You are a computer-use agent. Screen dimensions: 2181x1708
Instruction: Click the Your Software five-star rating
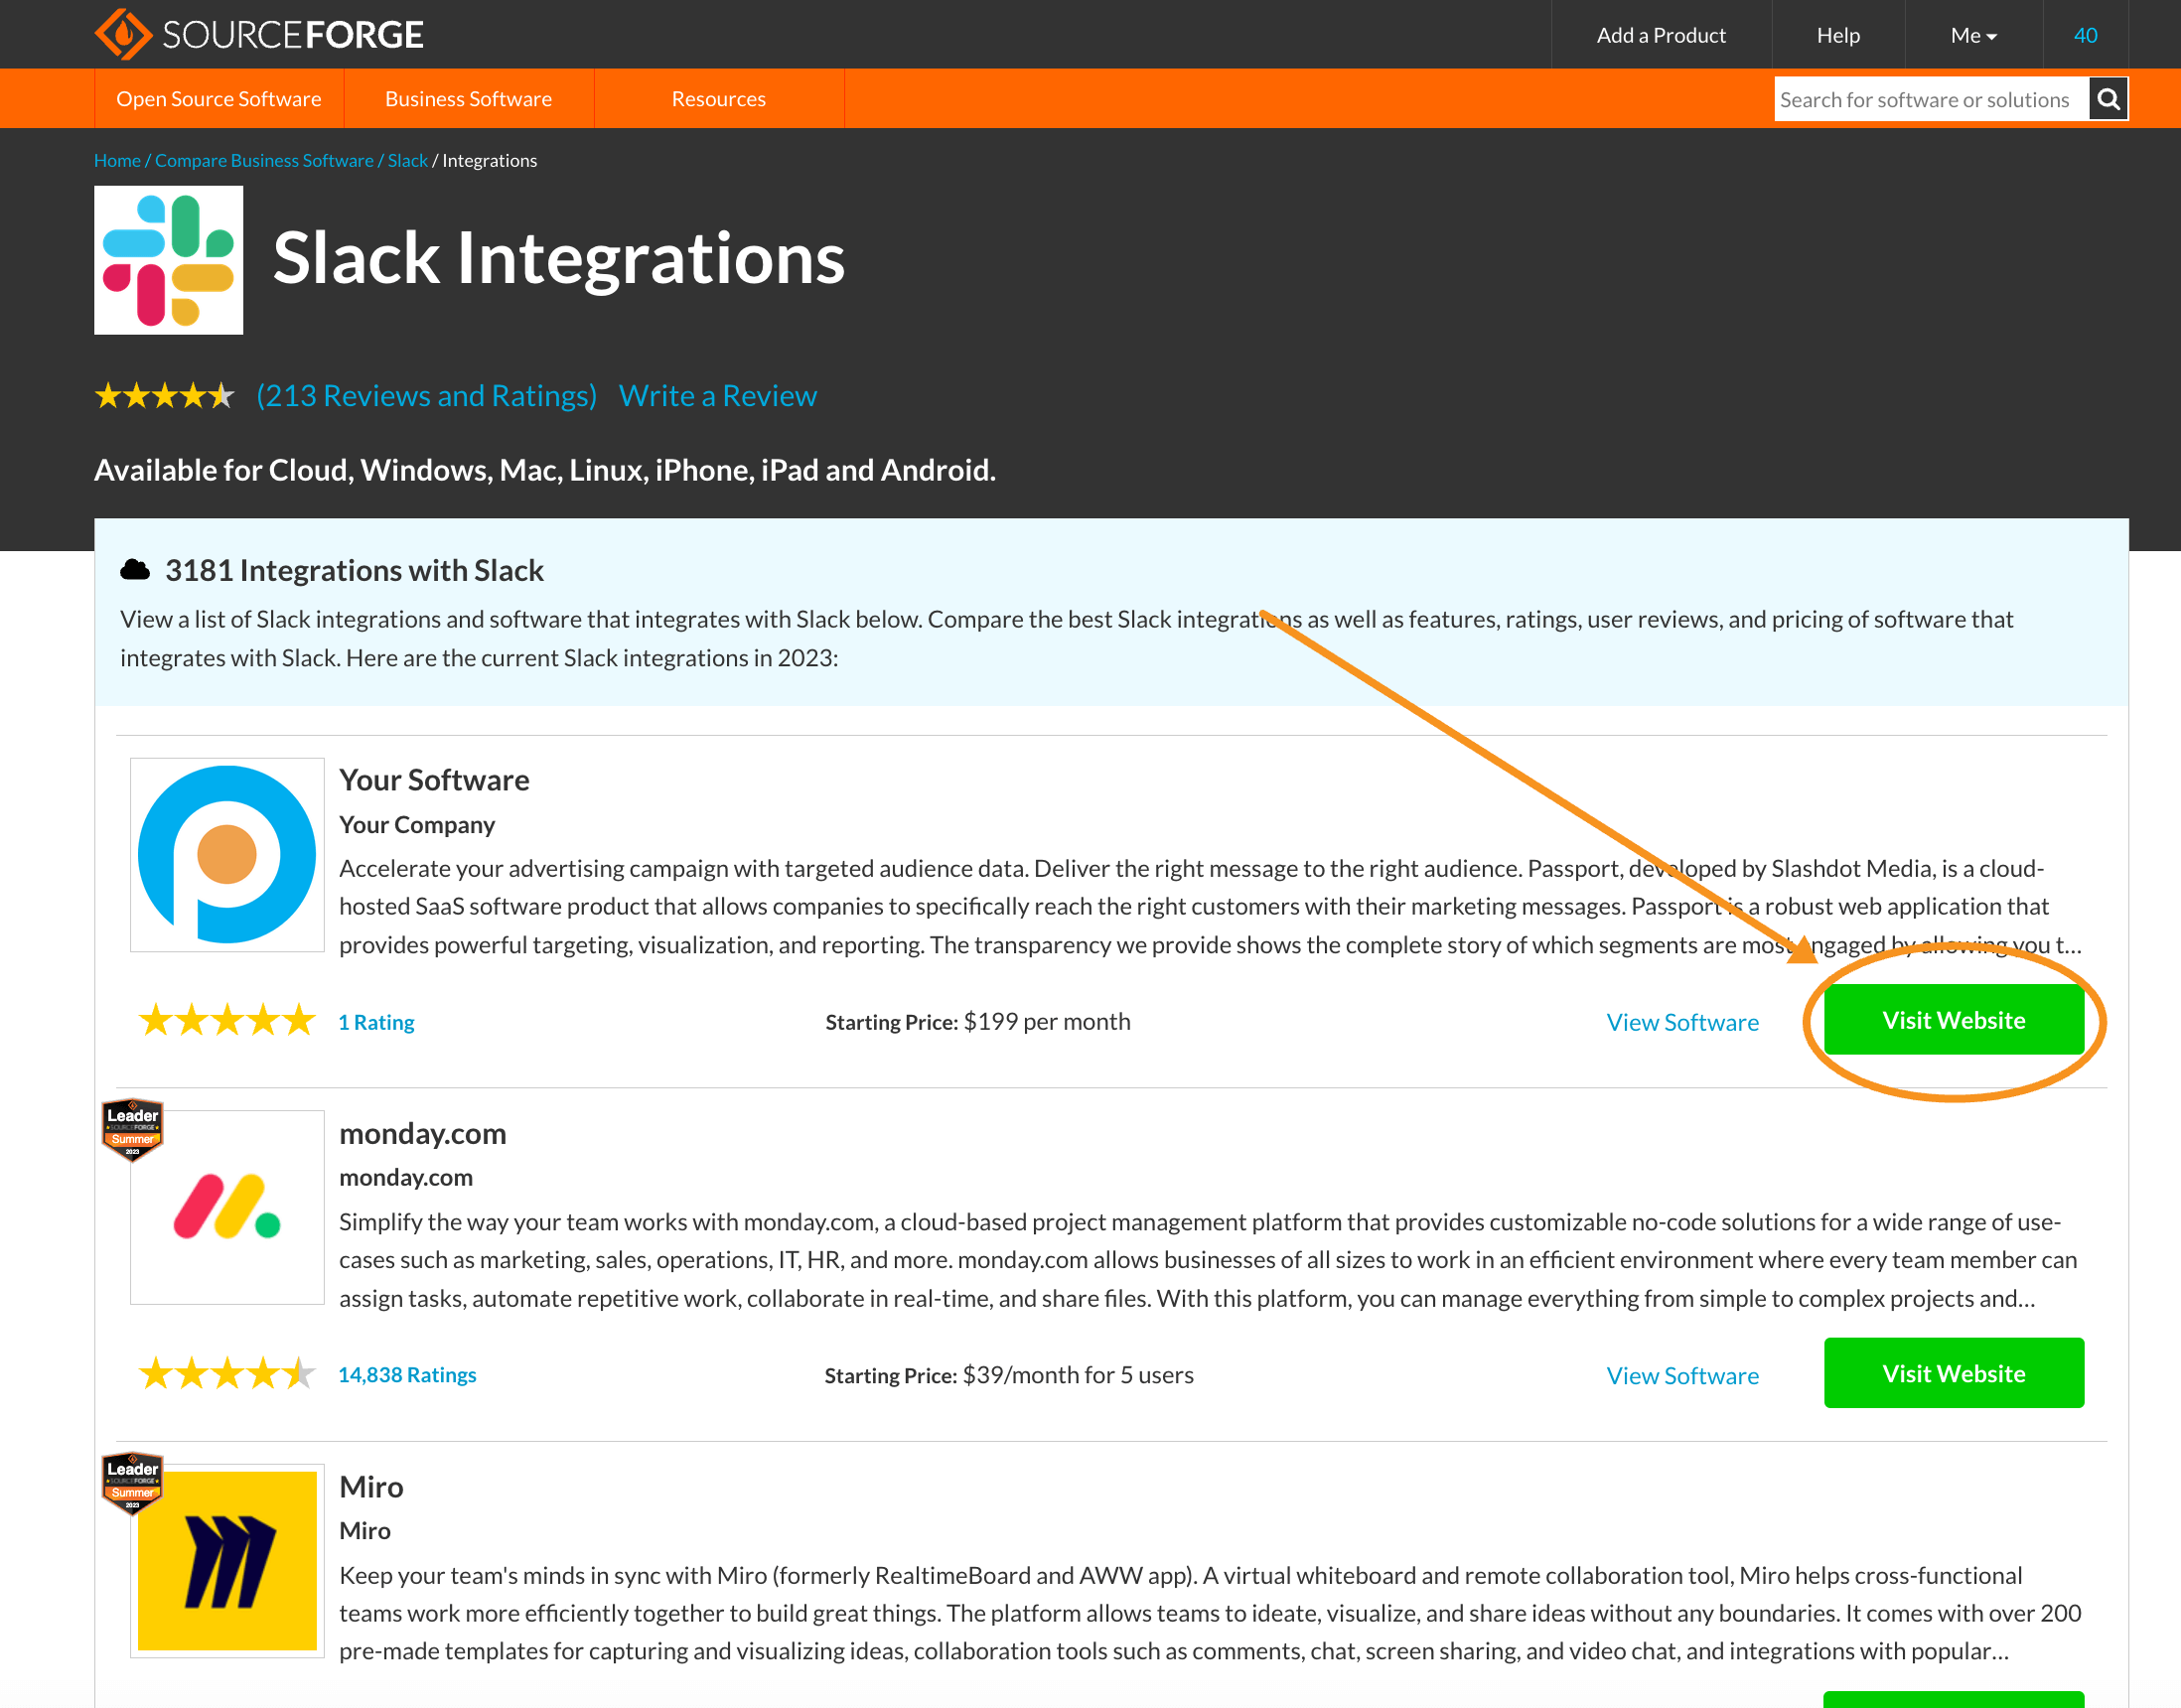(227, 1021)
